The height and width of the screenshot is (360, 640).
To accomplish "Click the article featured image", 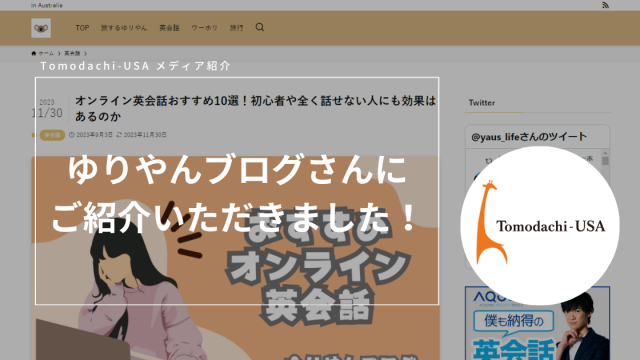I will 235,258.
